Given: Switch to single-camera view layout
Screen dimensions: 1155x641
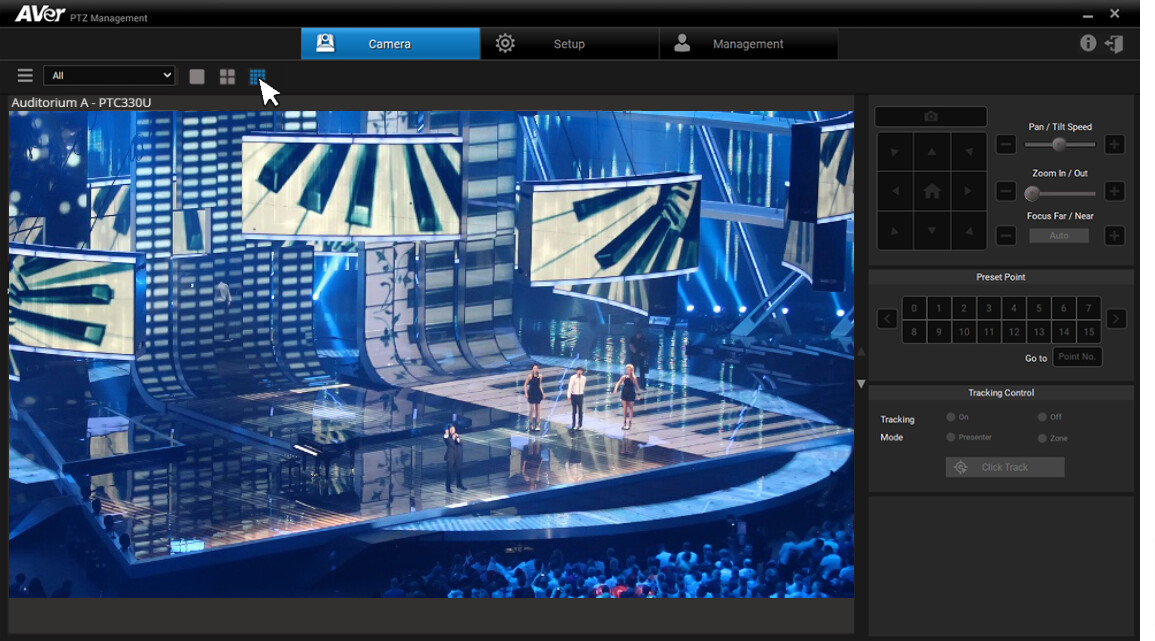Looking at the screenshot, I should click(197, 77).
